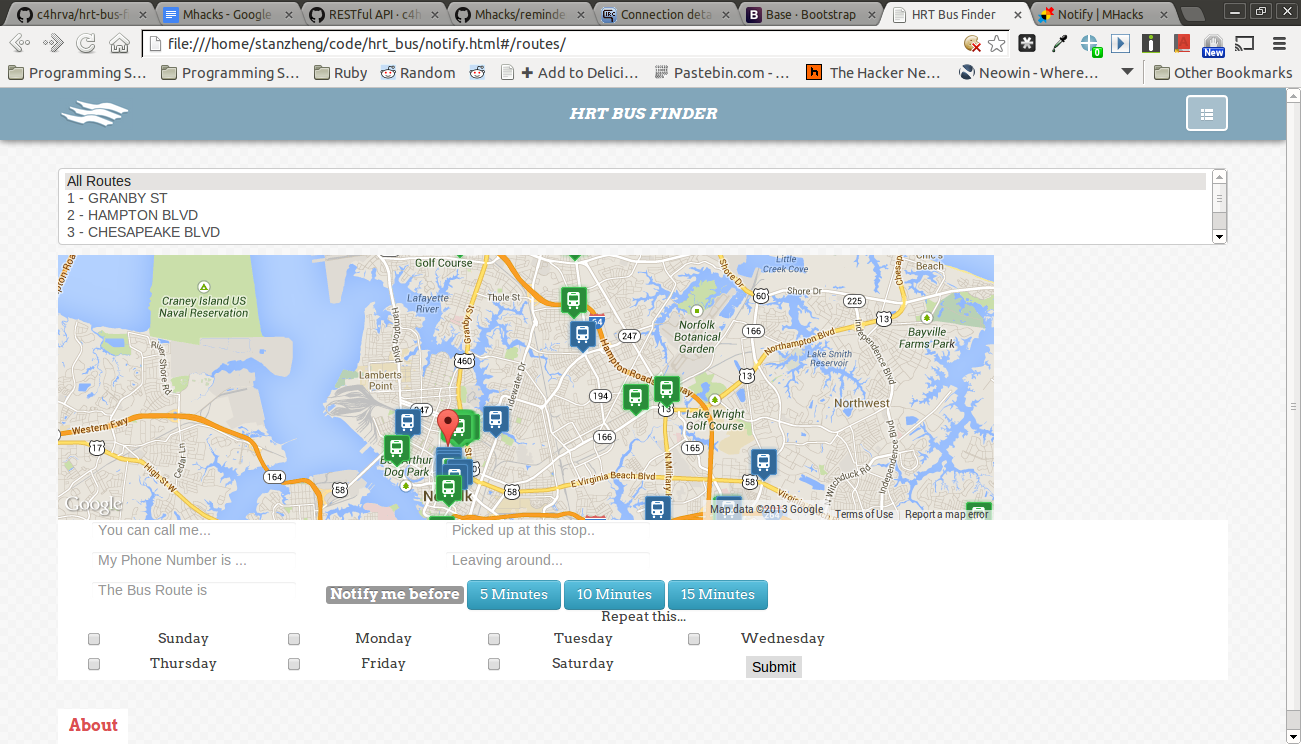Check the Tuesday checkbox
The width and height of the screenshot is (1301, 744).
tap(494, 638)
